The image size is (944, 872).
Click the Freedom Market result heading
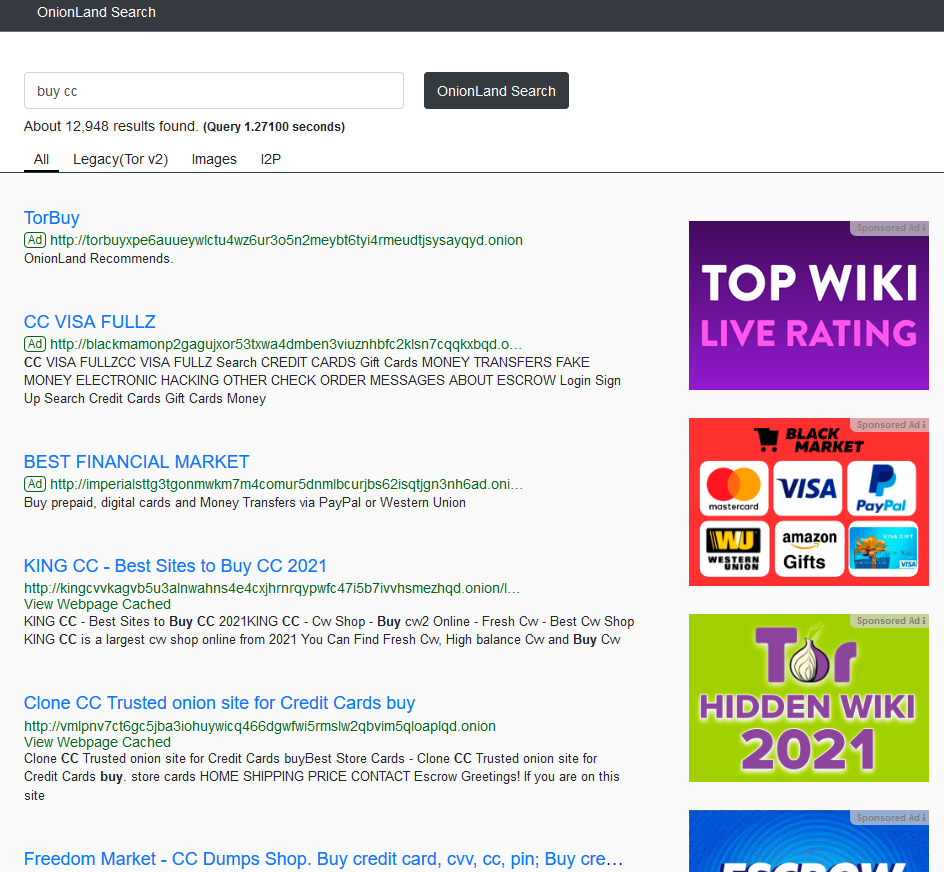point(323,859)
